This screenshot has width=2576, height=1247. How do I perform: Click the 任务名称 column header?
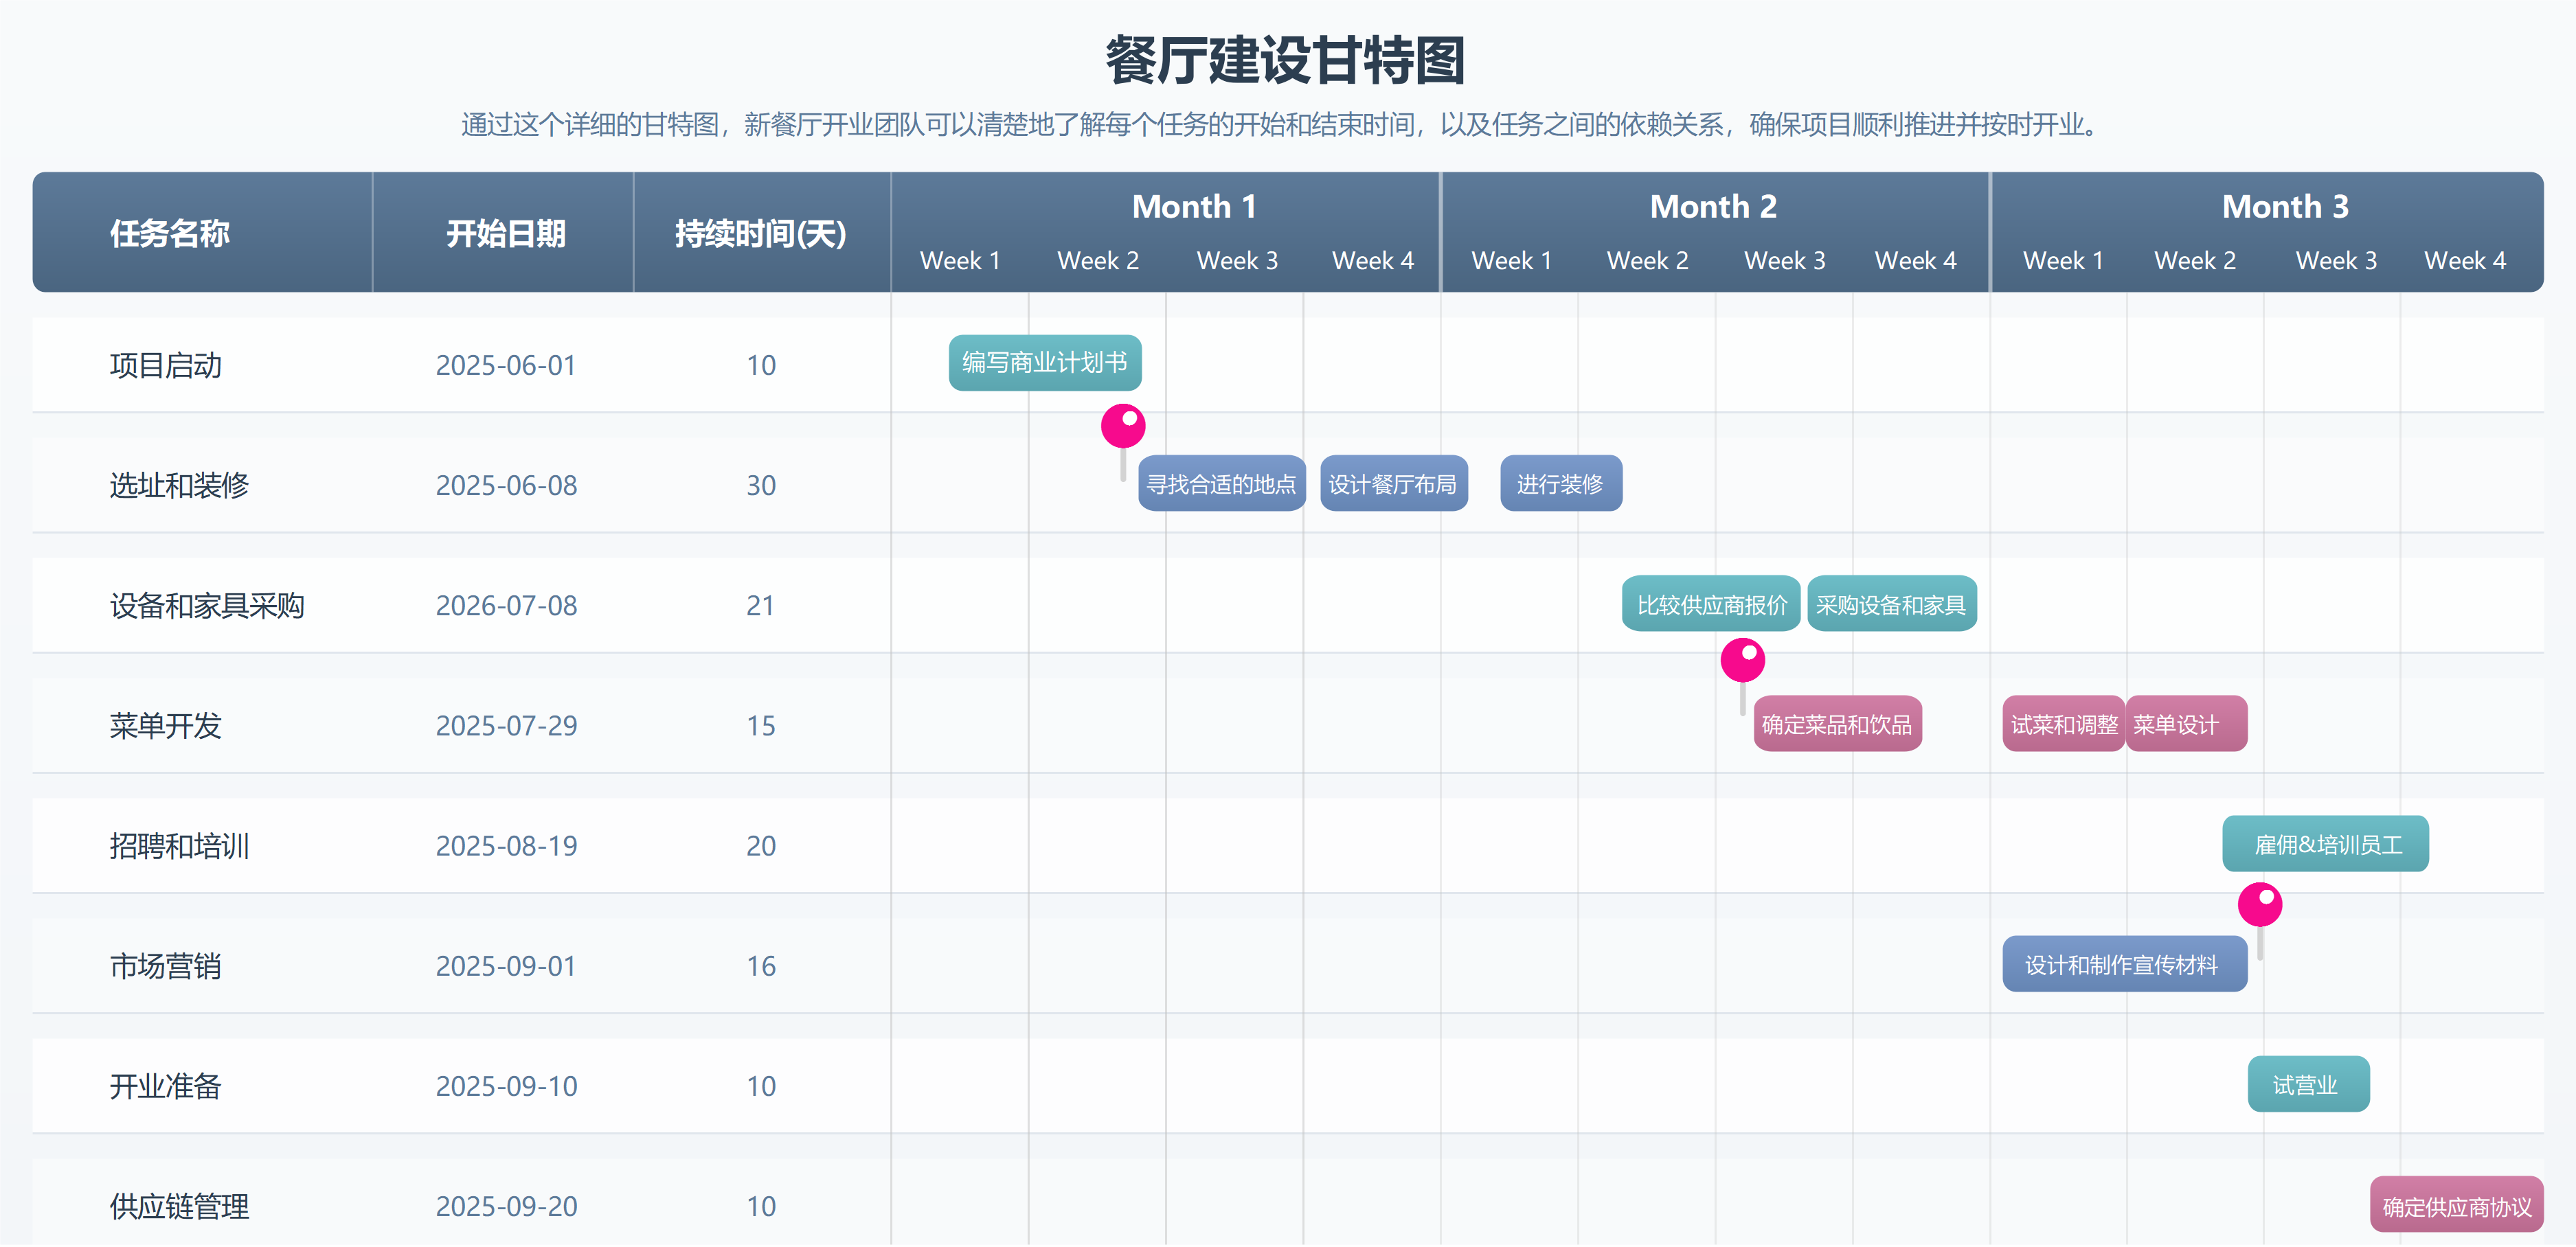coord(170,233)
